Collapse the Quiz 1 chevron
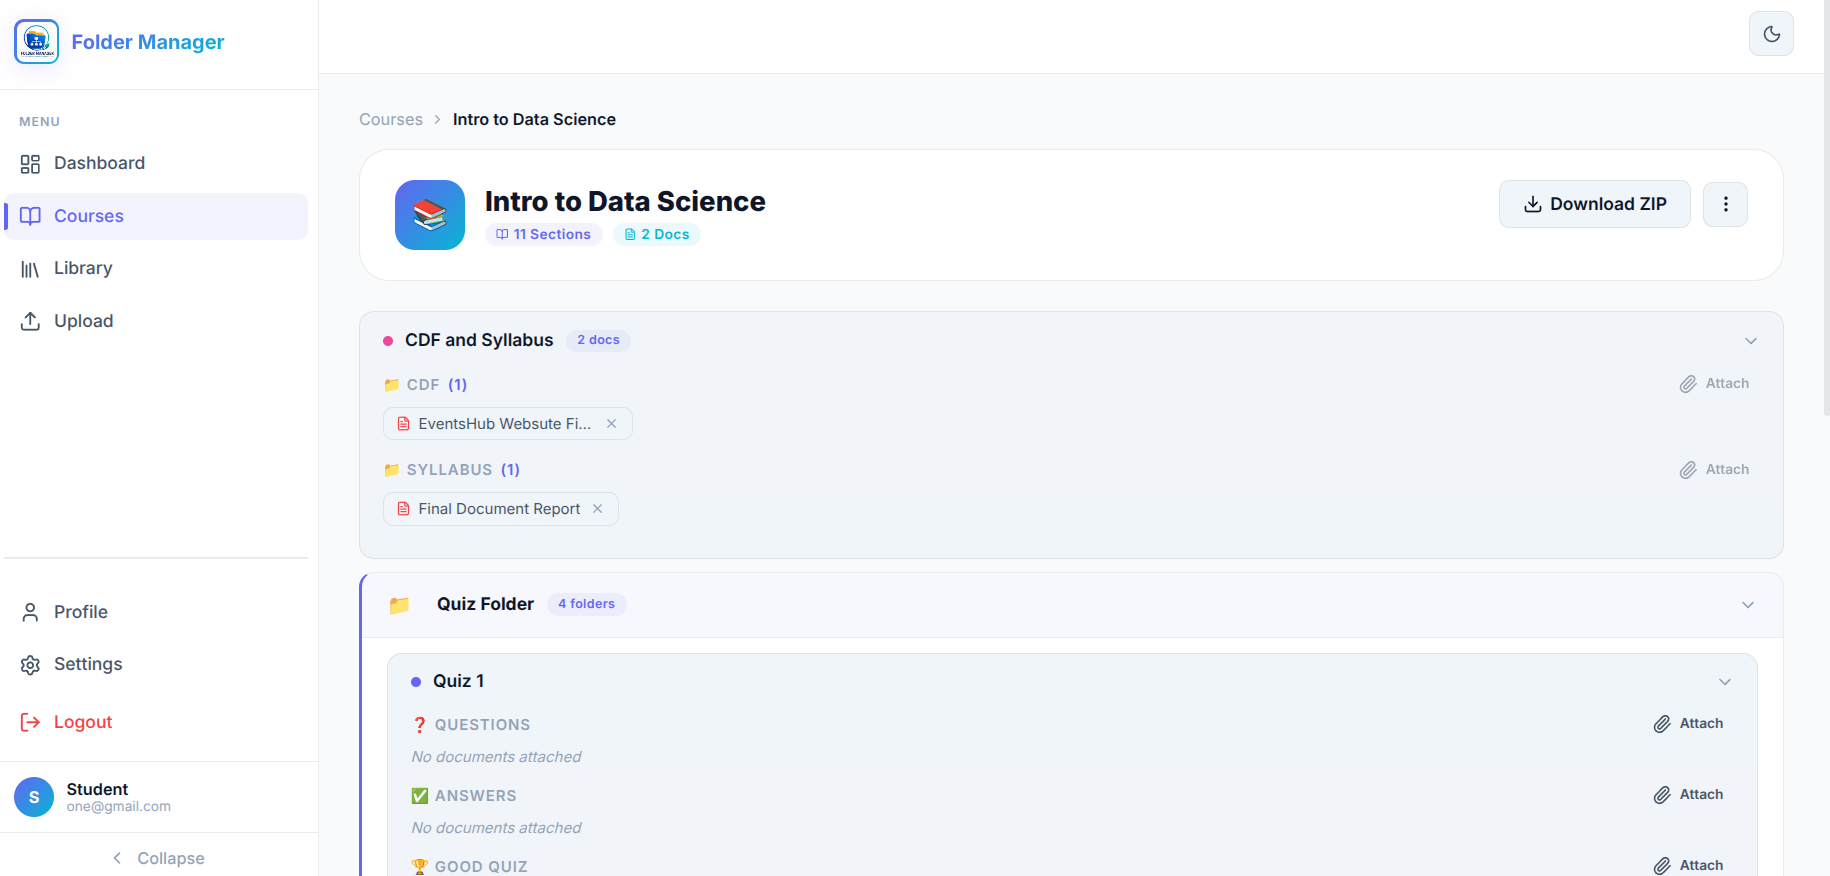 tap(1724, 682)
